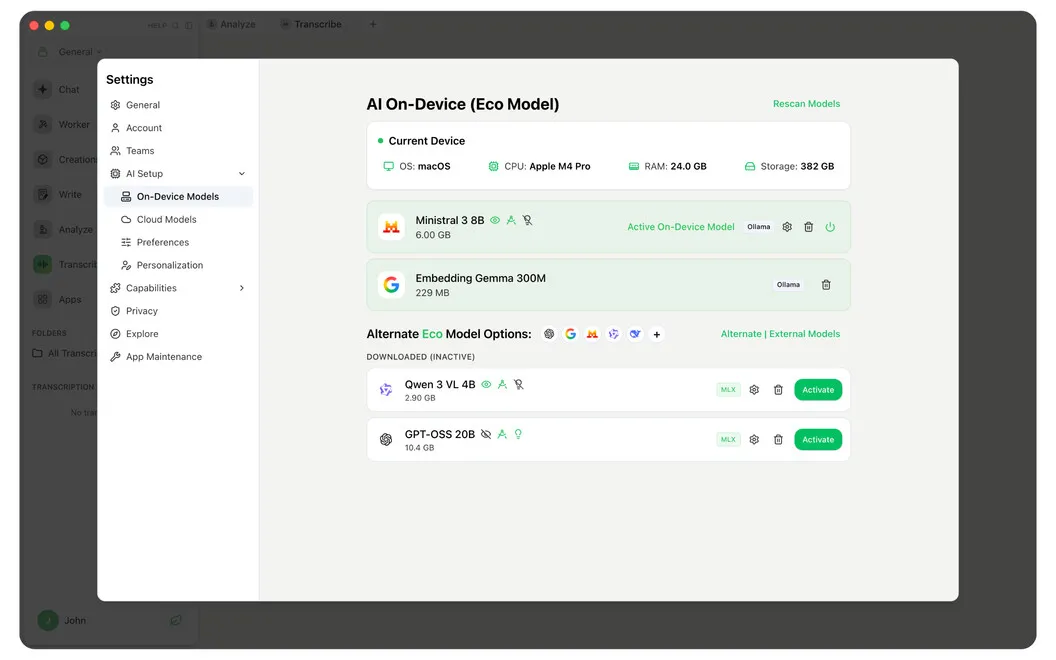
Task: Collapse the AI Setup section
Action: pyautogui.click(x=242, y=174)
